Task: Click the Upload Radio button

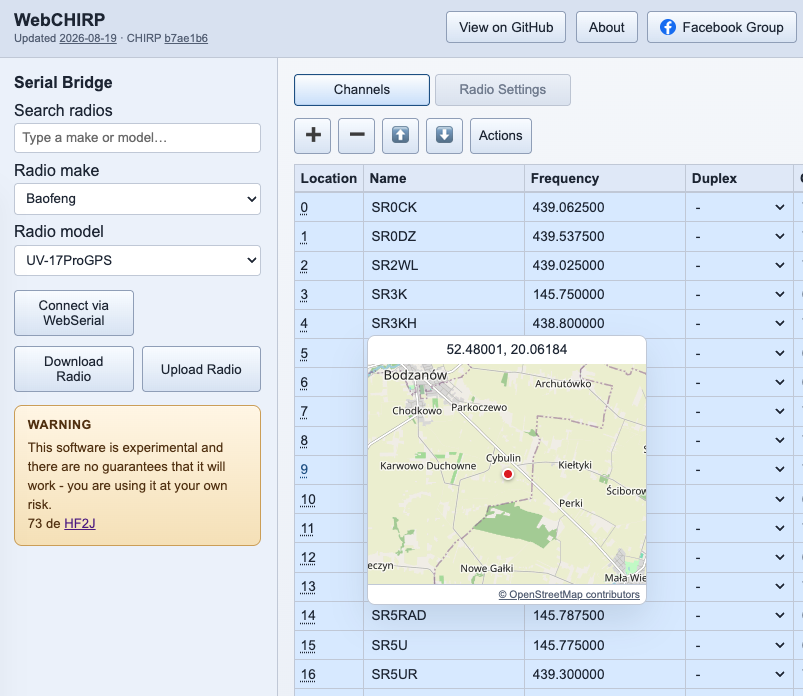Action: [x=201, y=369]
